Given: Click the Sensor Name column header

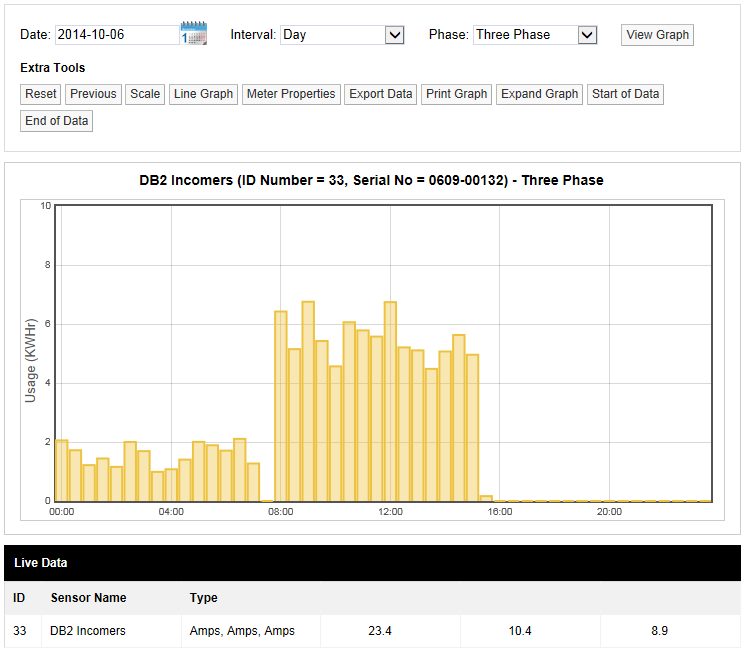Looking at the screenshot, I should [x=88, y=598].
